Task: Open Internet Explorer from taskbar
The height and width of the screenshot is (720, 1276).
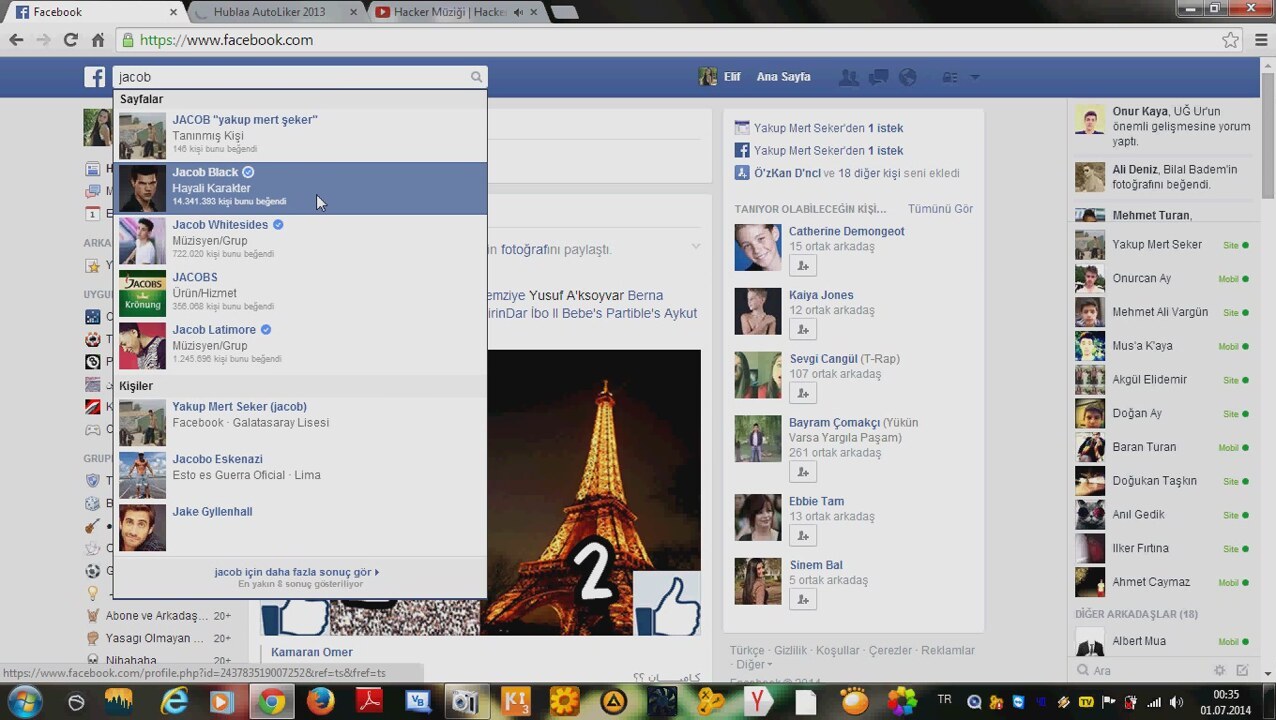Action: (x=174, y=702)
